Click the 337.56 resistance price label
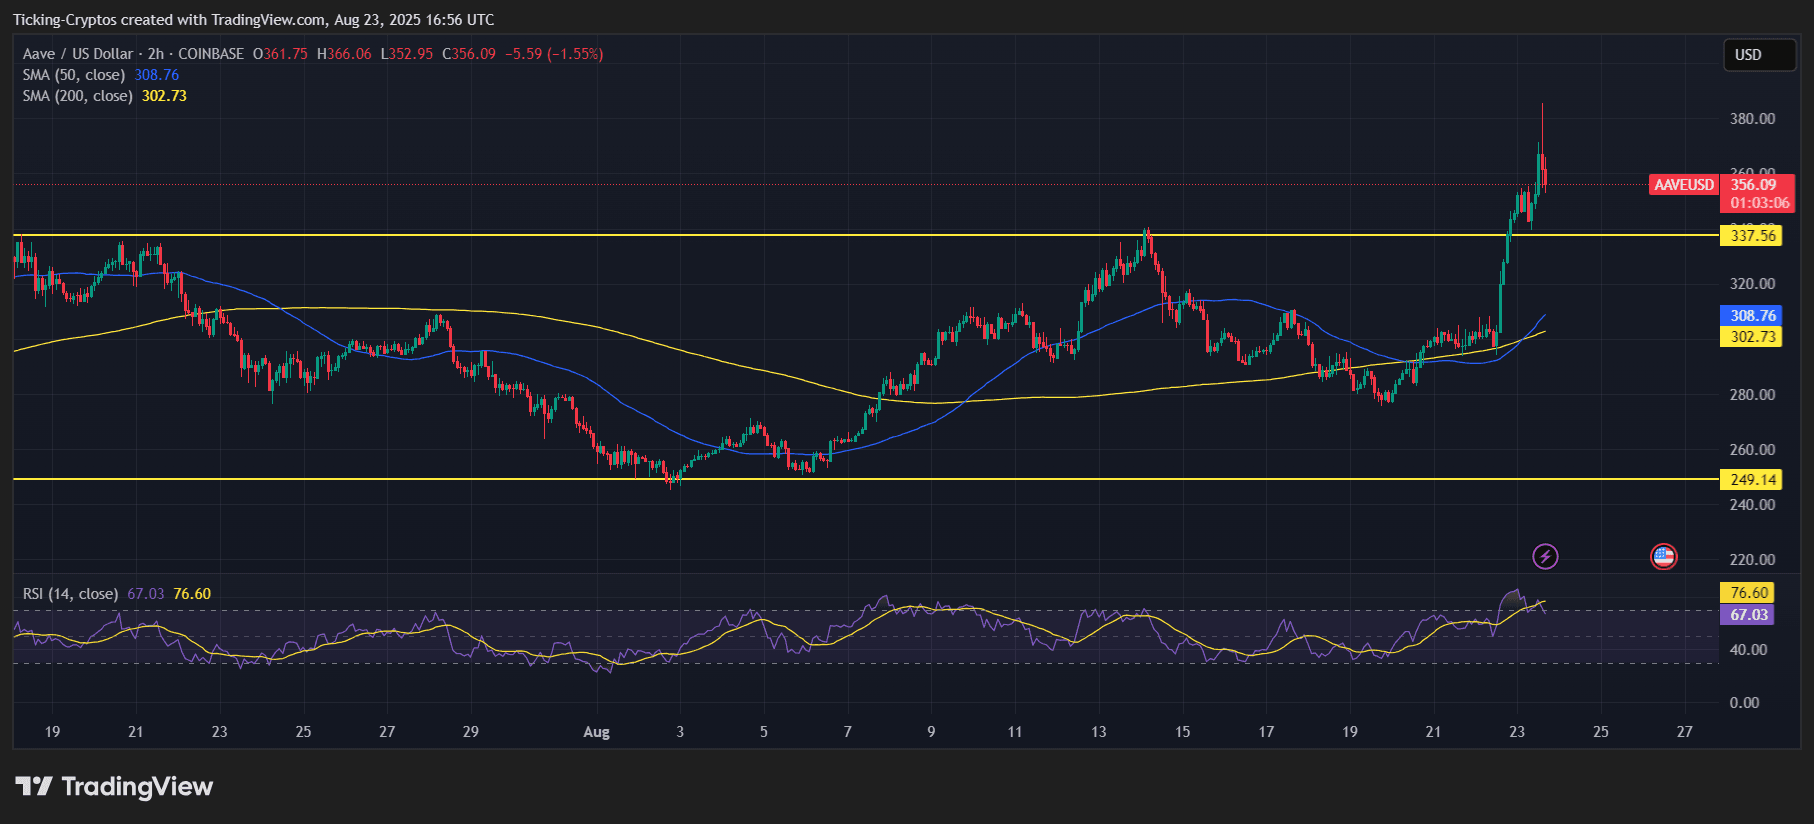Screen dimensions: 1814x824 [1753, 236]
